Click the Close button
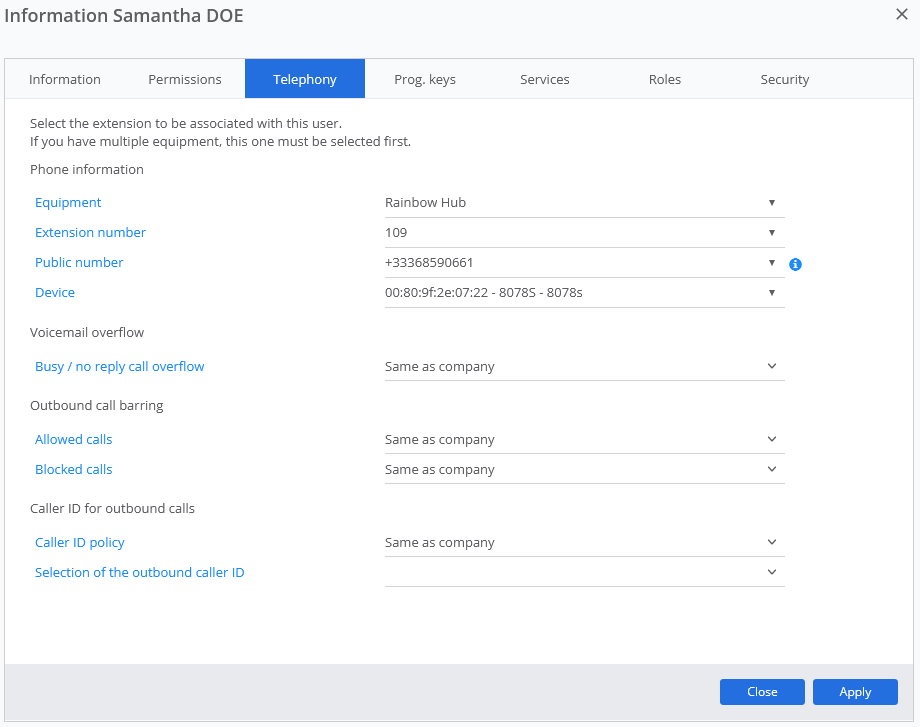Screen dimensions: 920x727 [x=762, y=692]
